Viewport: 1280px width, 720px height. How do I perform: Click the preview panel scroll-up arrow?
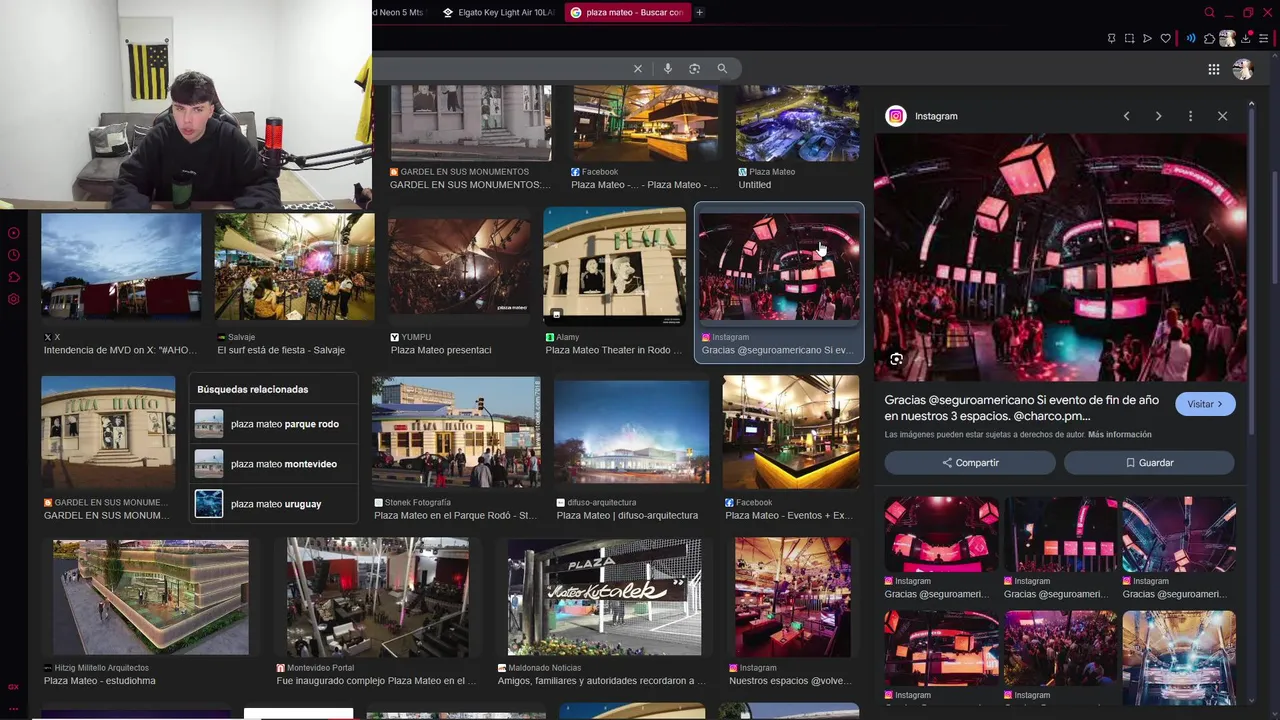point(1251,103)
